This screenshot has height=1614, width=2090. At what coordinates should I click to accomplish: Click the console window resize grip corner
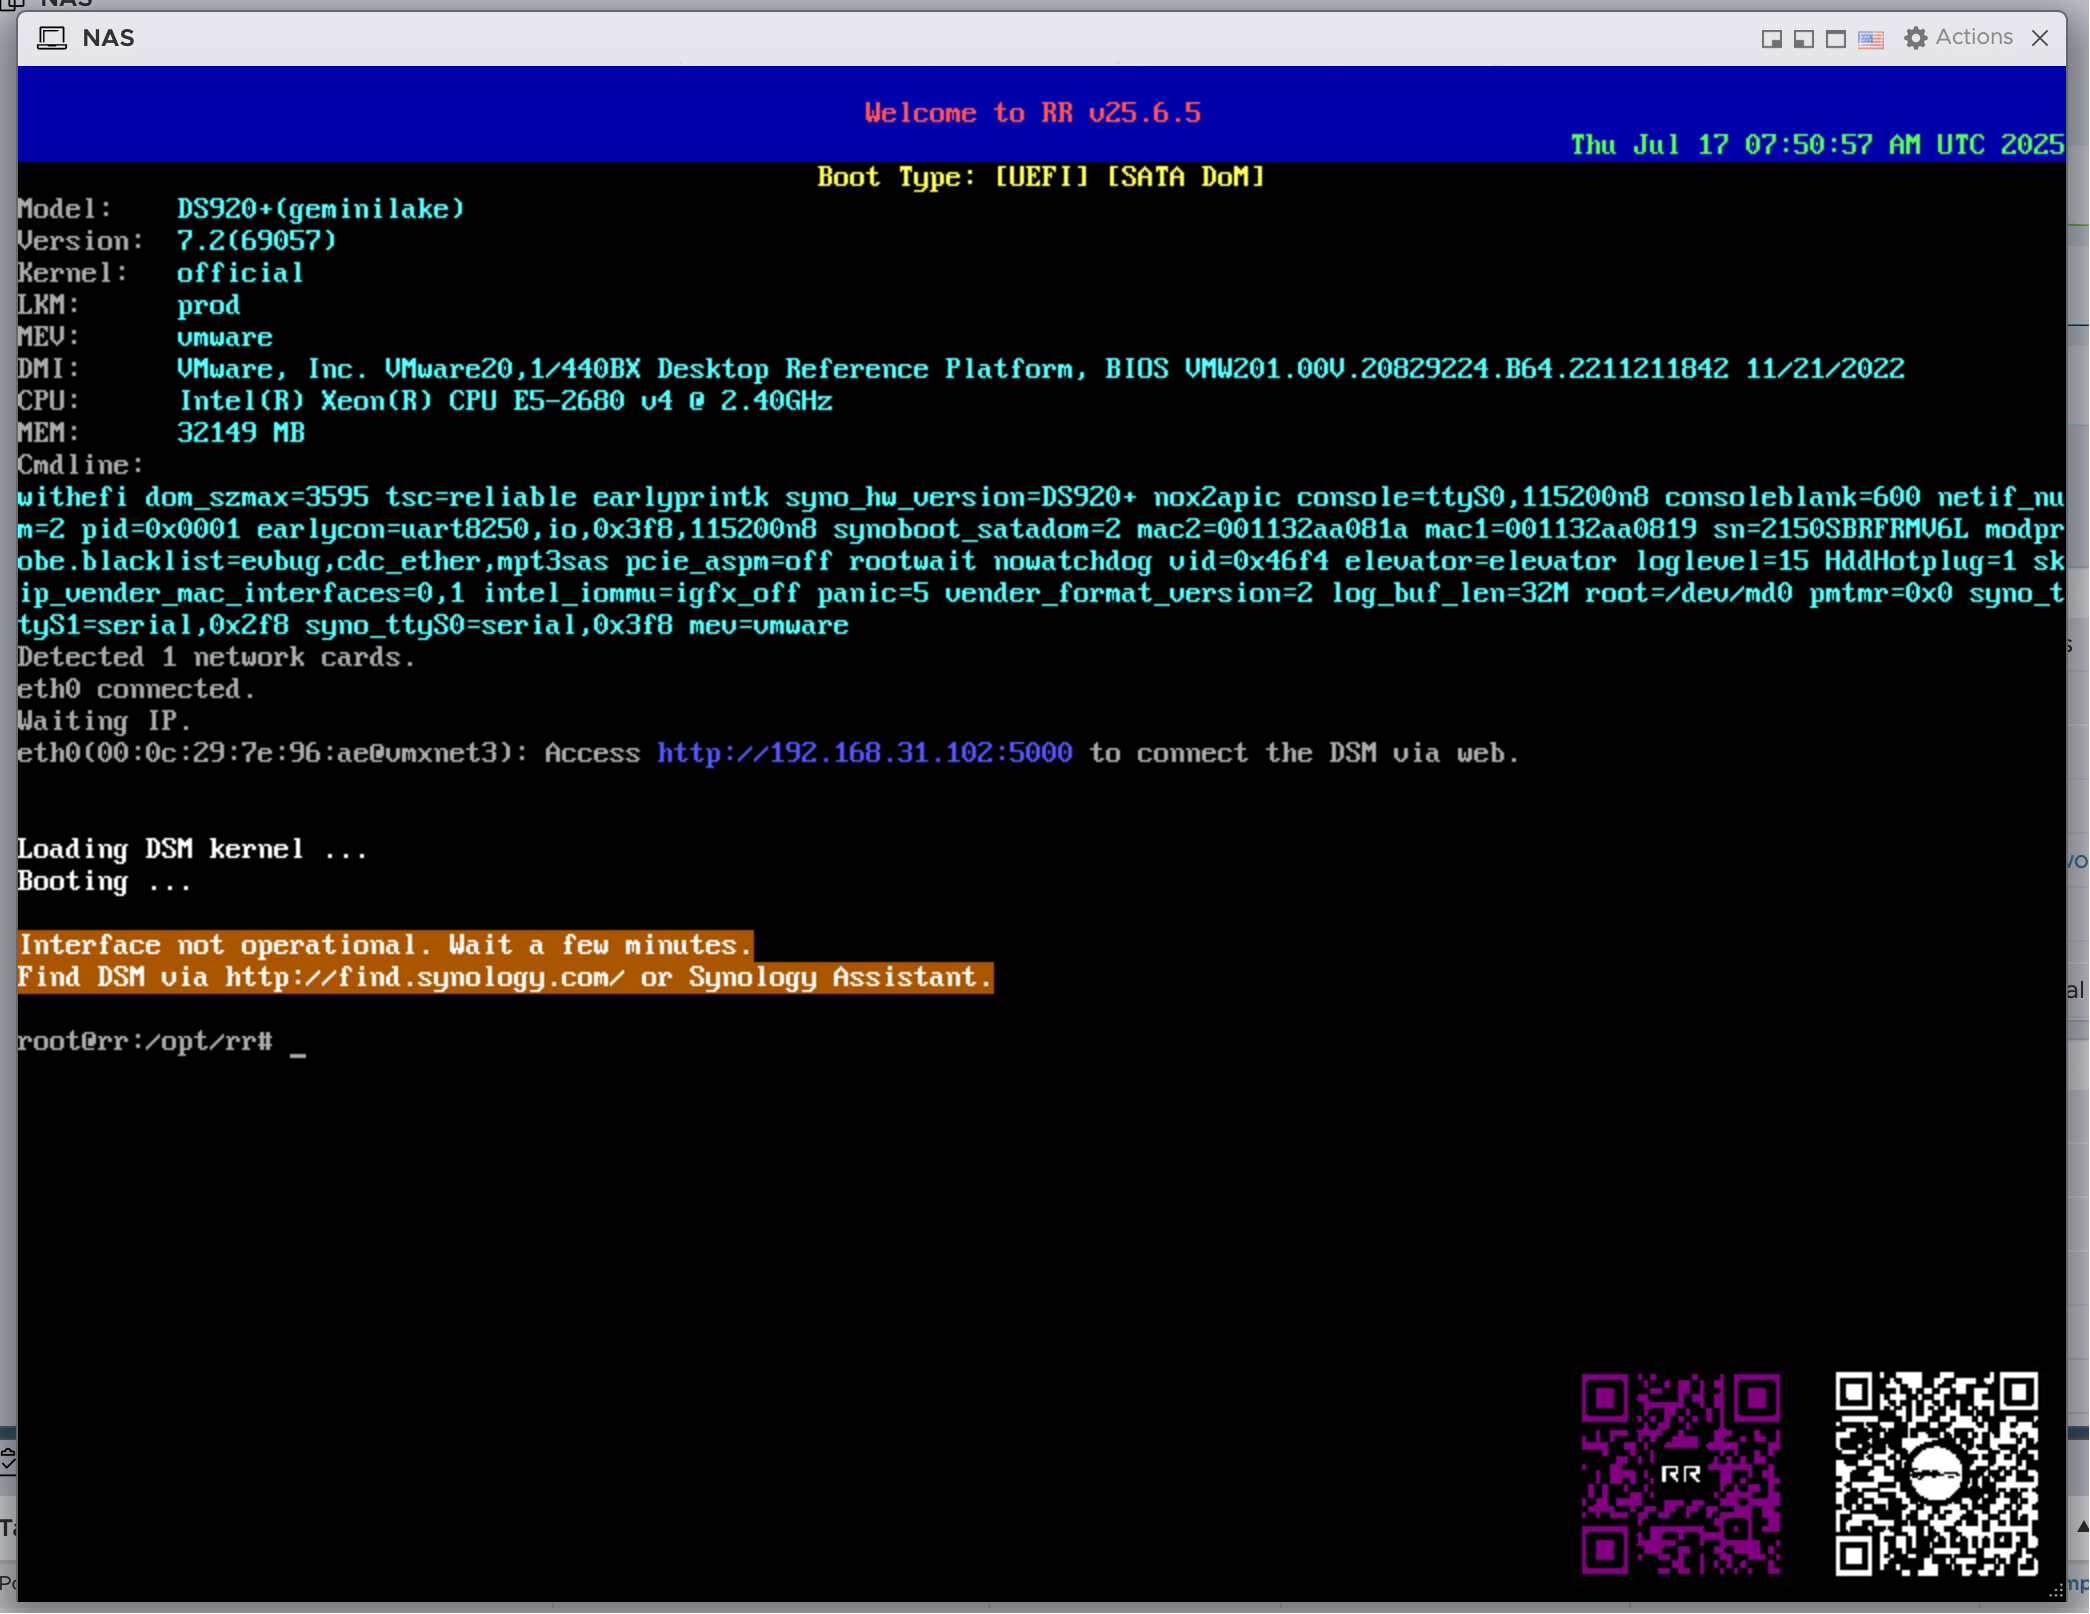2056,1590
